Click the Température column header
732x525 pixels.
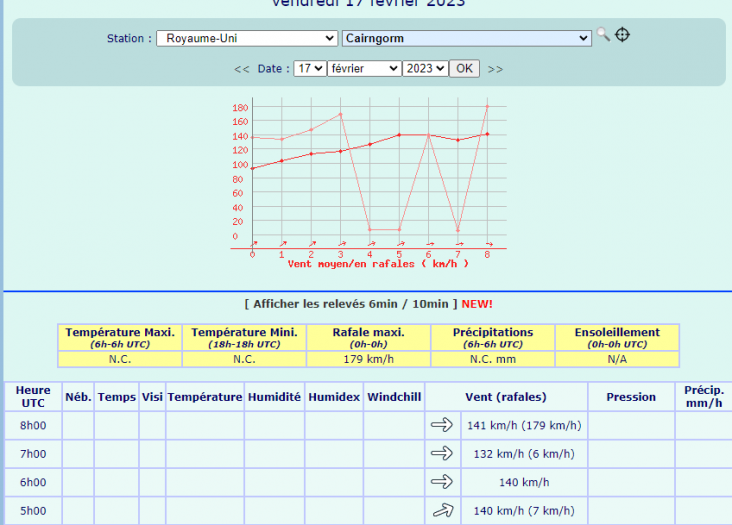[205, 397]
